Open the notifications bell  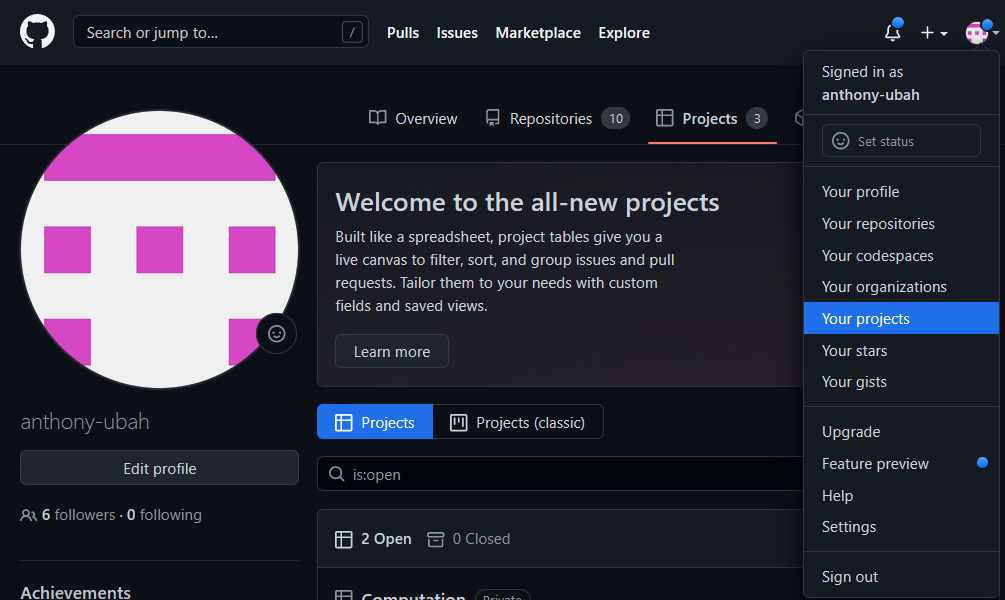click(892, 33)
